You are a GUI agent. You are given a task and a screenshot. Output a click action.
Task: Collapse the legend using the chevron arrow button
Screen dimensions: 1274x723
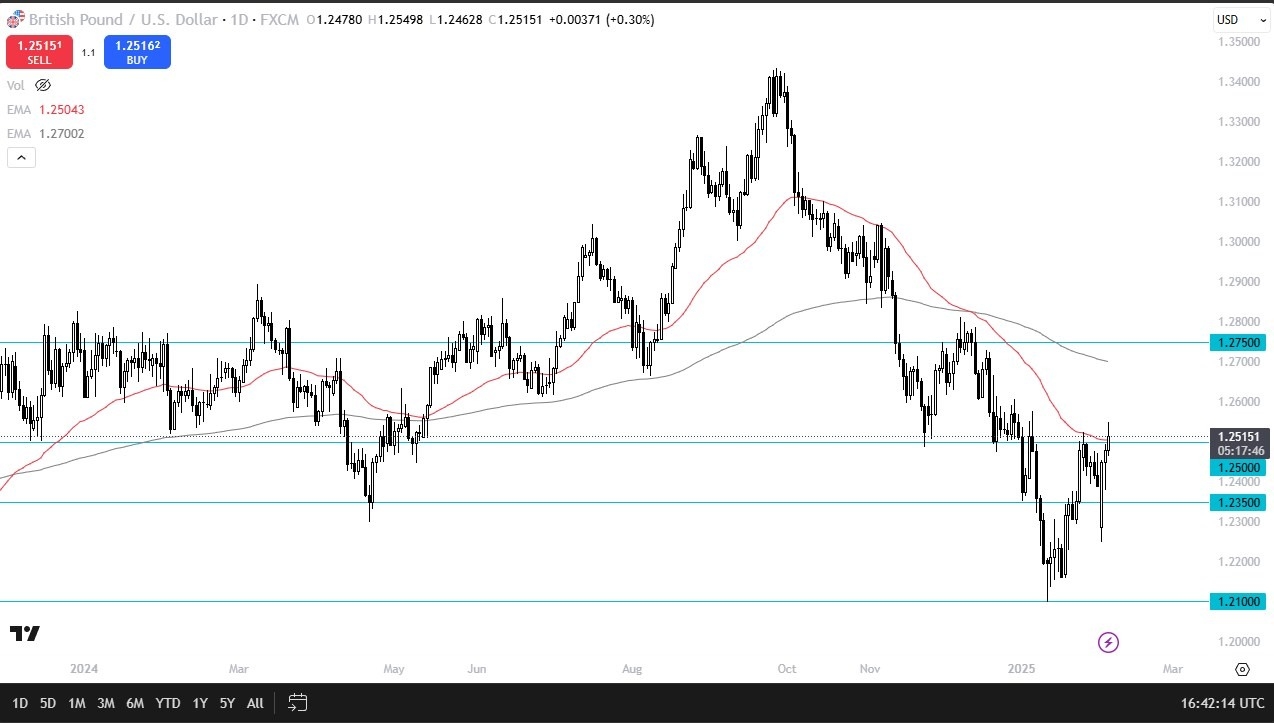pos(21,157)
